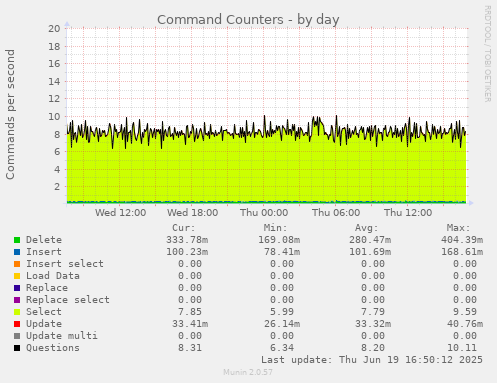497x383 pixels.
Task: Click the gray Update multi legend swatch
Action: pos(17,336)
